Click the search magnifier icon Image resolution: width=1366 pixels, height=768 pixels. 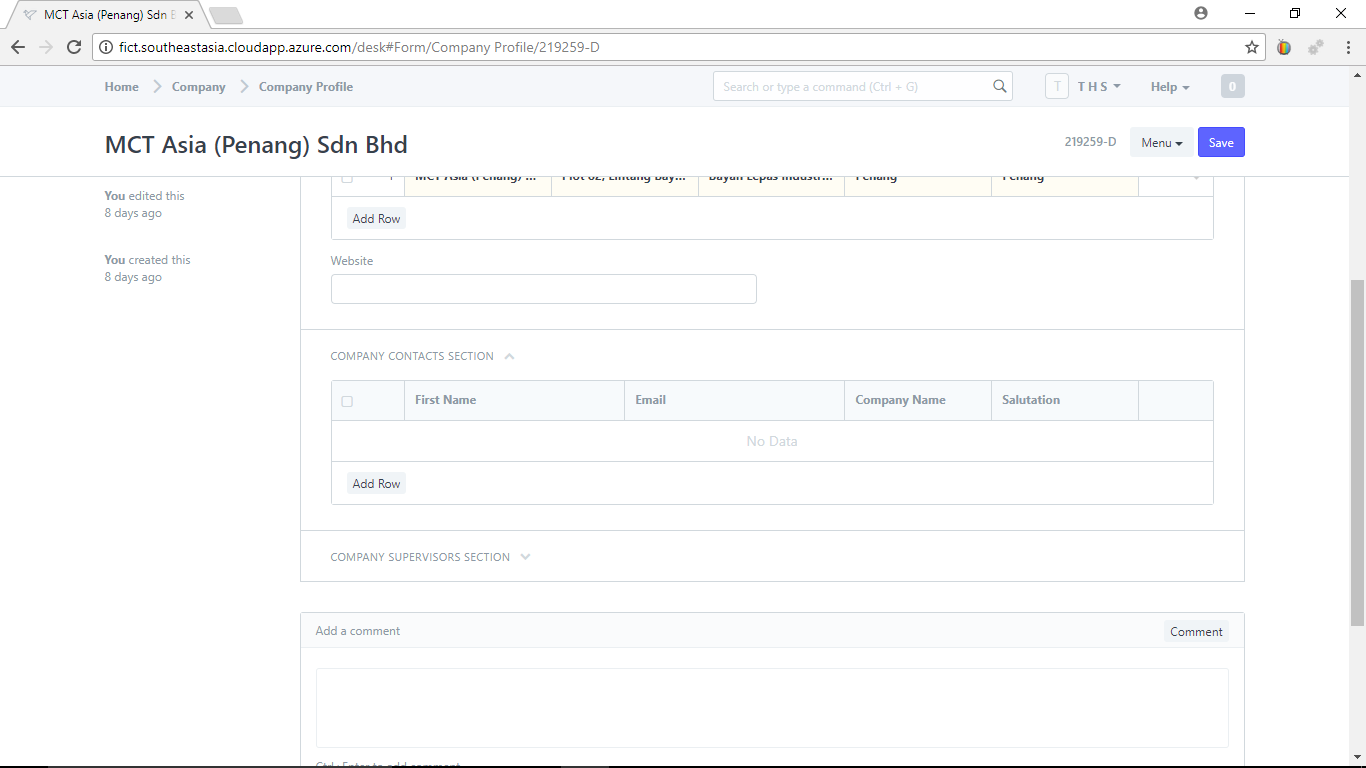coord(999,86)
